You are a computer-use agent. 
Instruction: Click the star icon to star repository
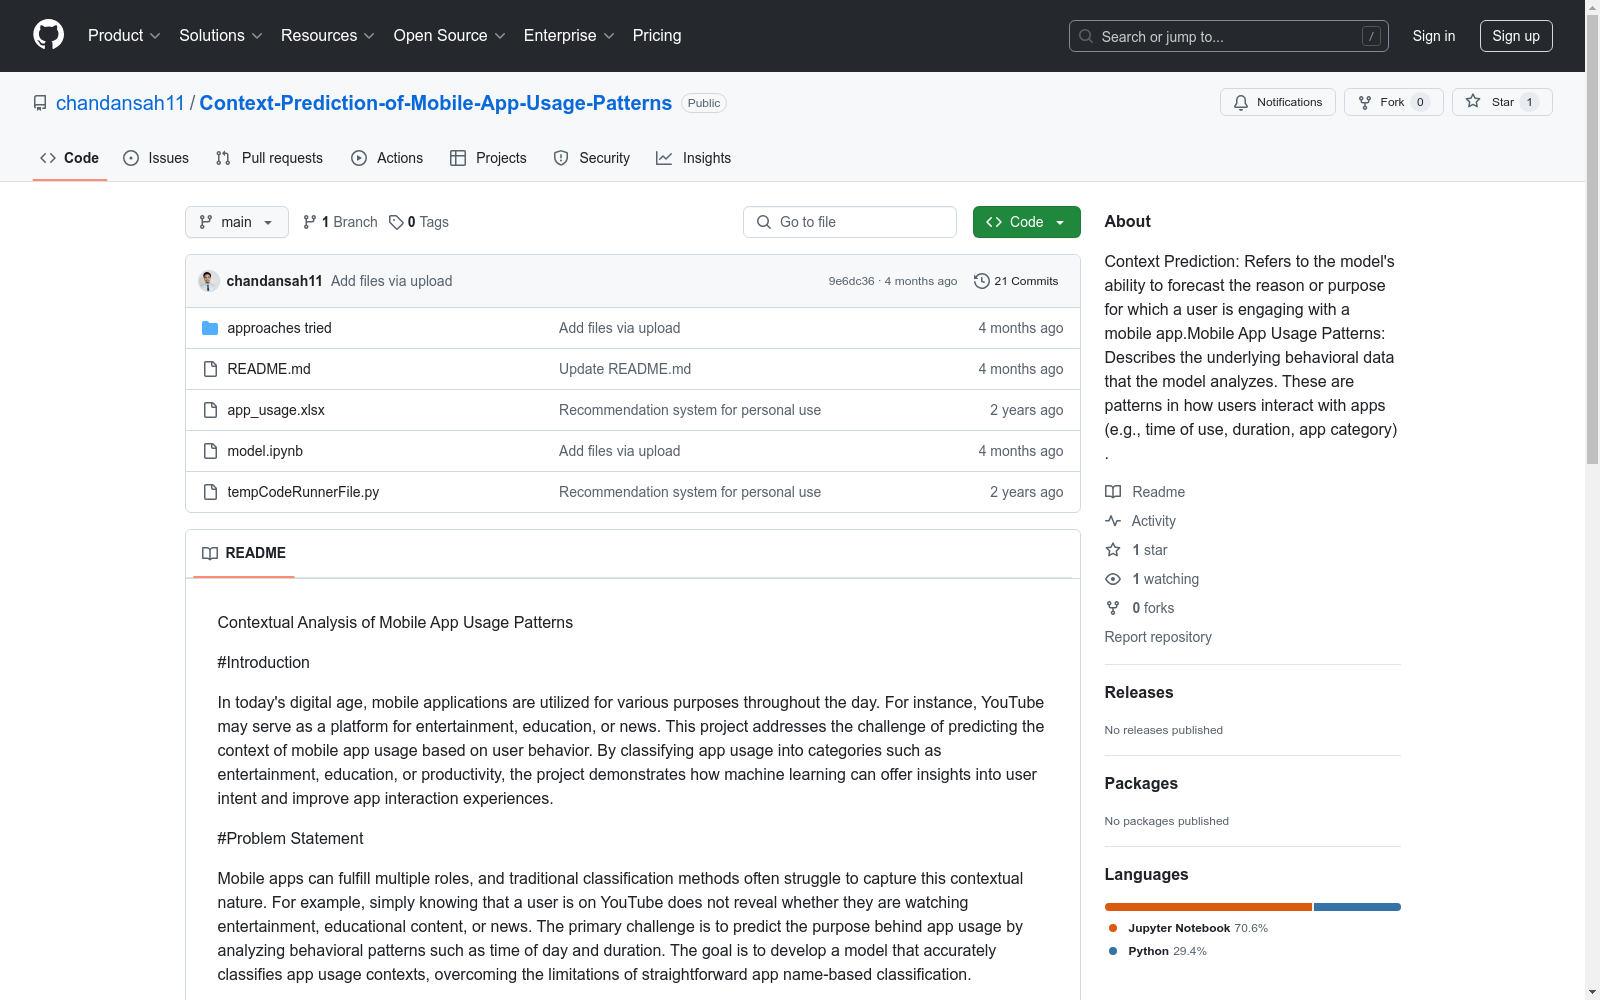pos(1473,101)
